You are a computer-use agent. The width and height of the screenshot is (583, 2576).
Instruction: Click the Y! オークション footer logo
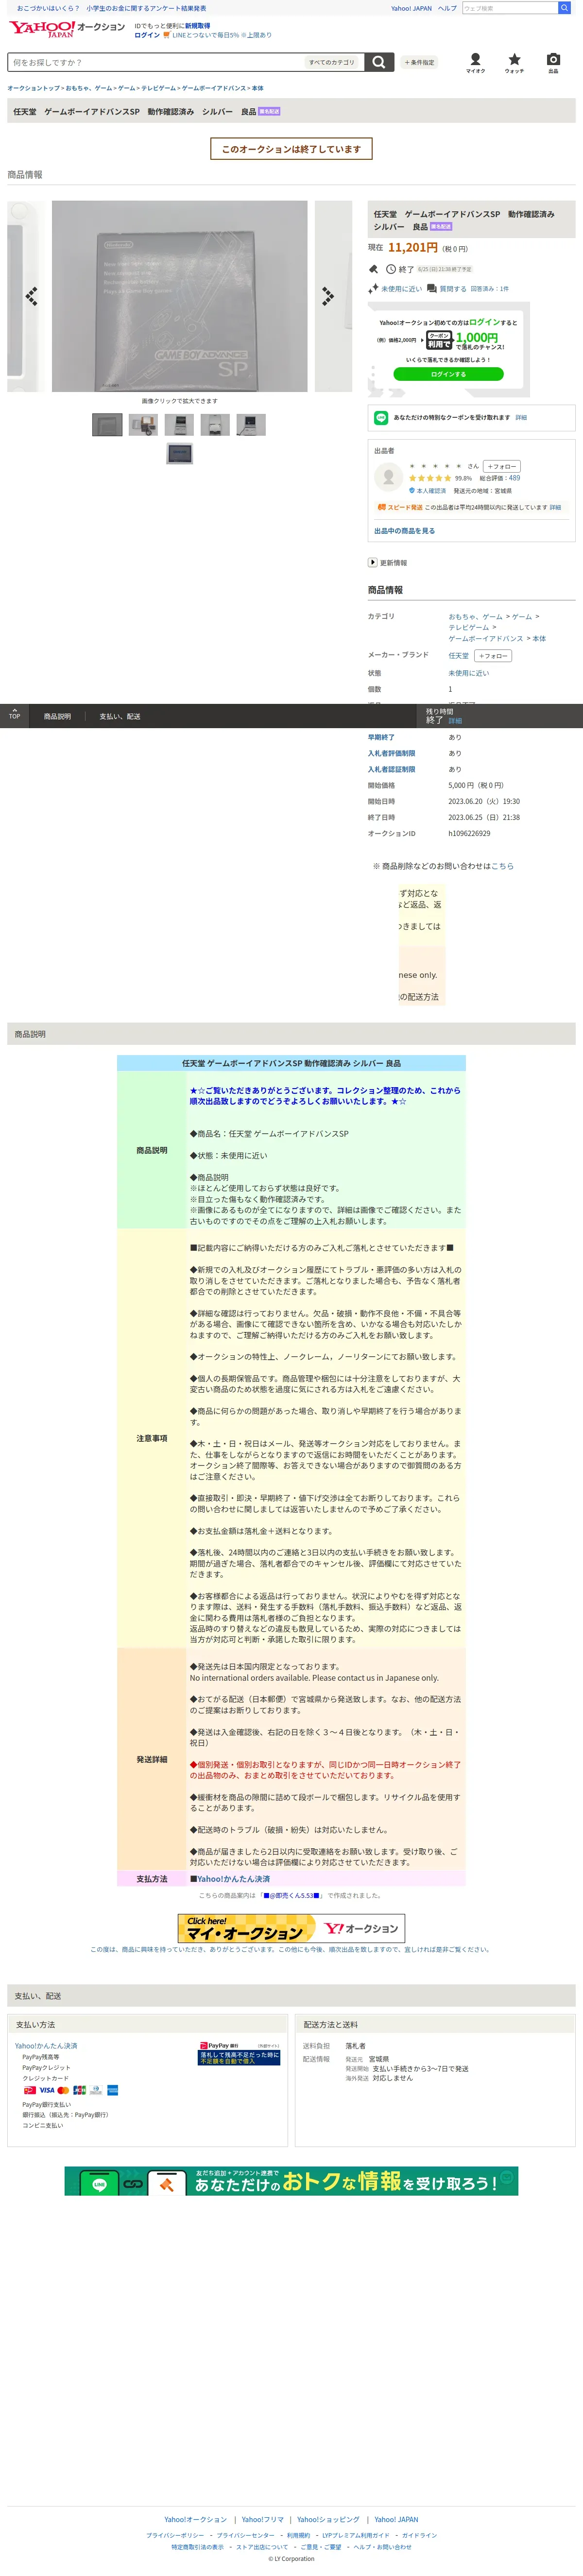[361, 1928]
